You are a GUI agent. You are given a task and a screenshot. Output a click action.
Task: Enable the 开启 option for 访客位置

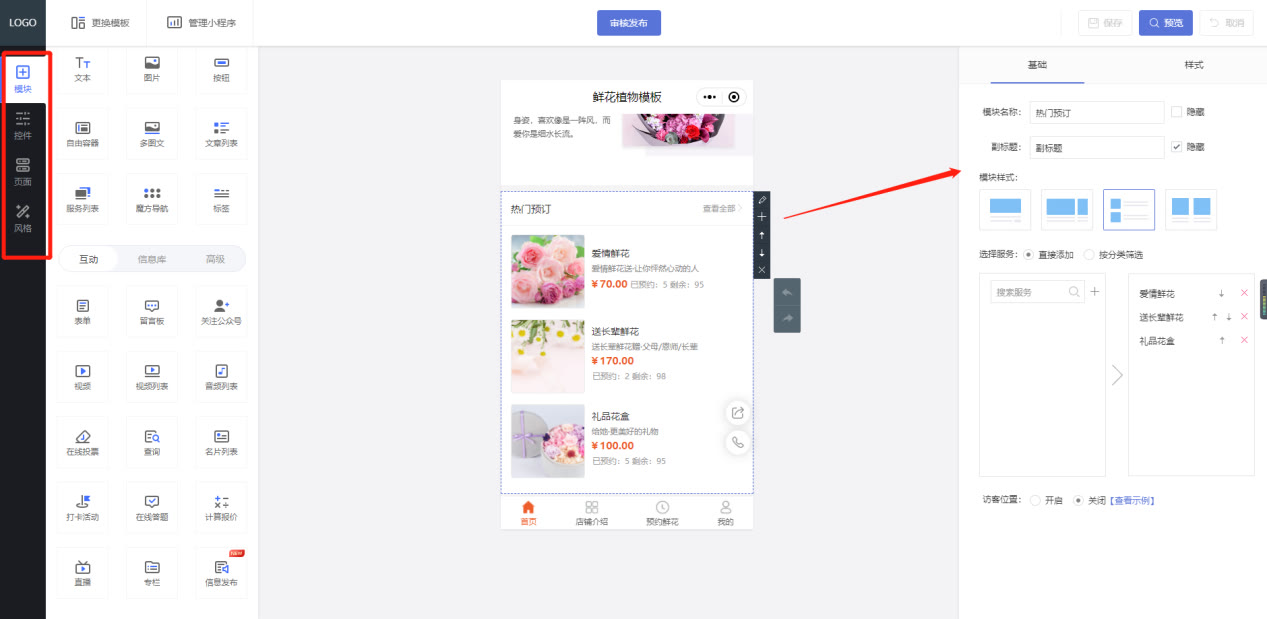coord(1037,500)
